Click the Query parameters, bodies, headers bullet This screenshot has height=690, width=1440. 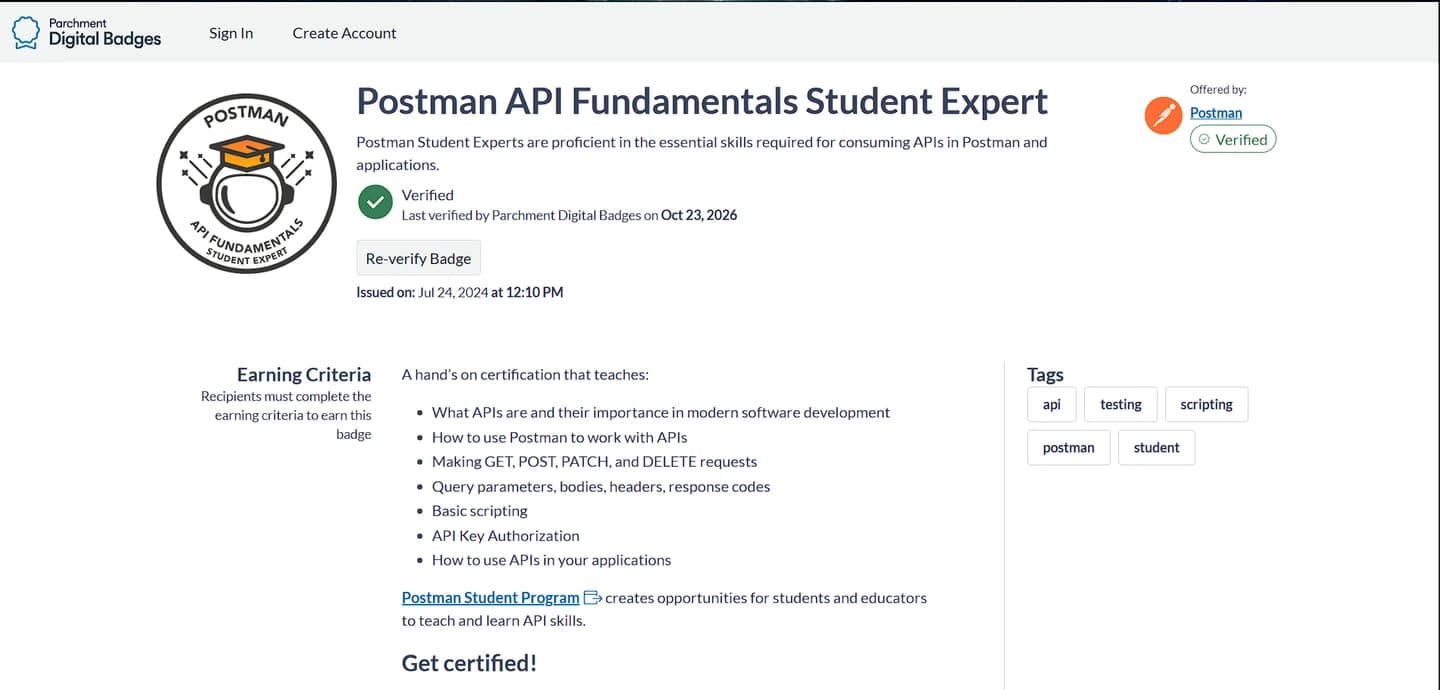(x=601, y=487)
